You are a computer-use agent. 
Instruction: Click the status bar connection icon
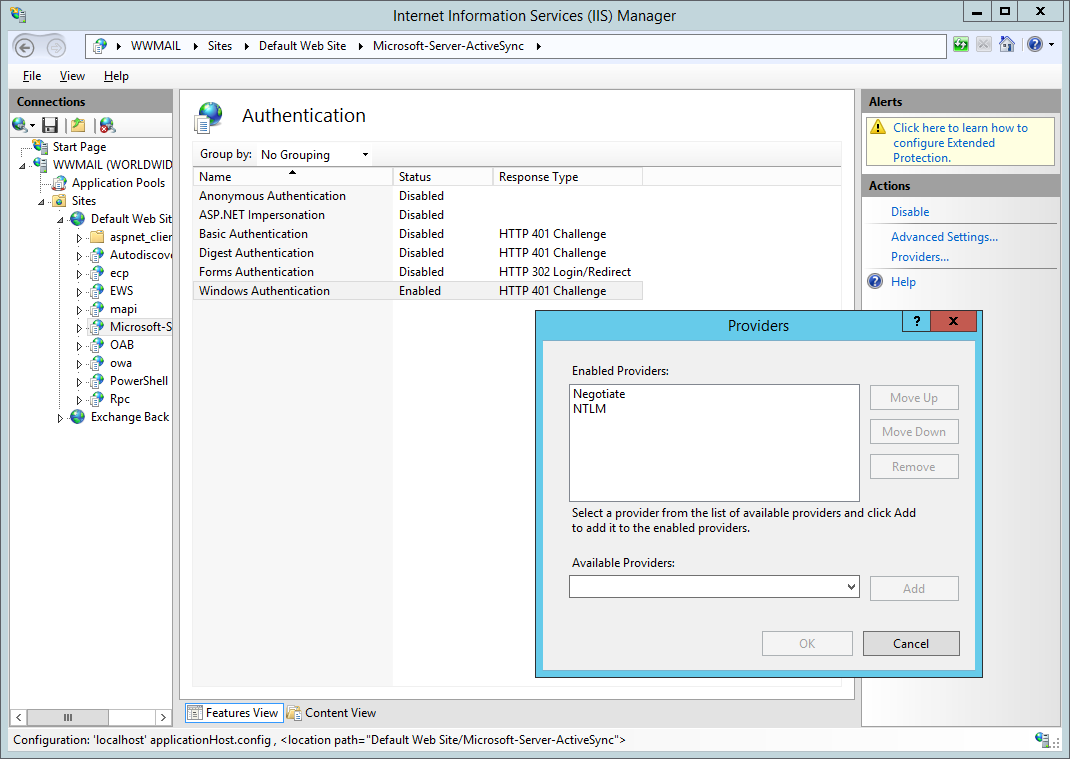(1041, 740)
